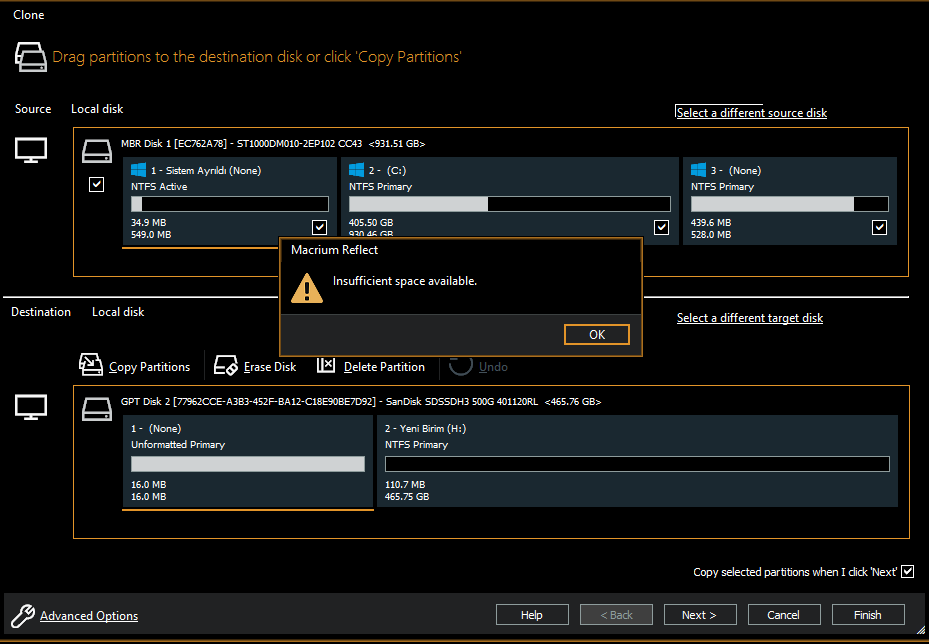This screenshot has width=929, height=644.
Task: Click the 16.0 MB unformatted partition bar
Action: [248, 464]
